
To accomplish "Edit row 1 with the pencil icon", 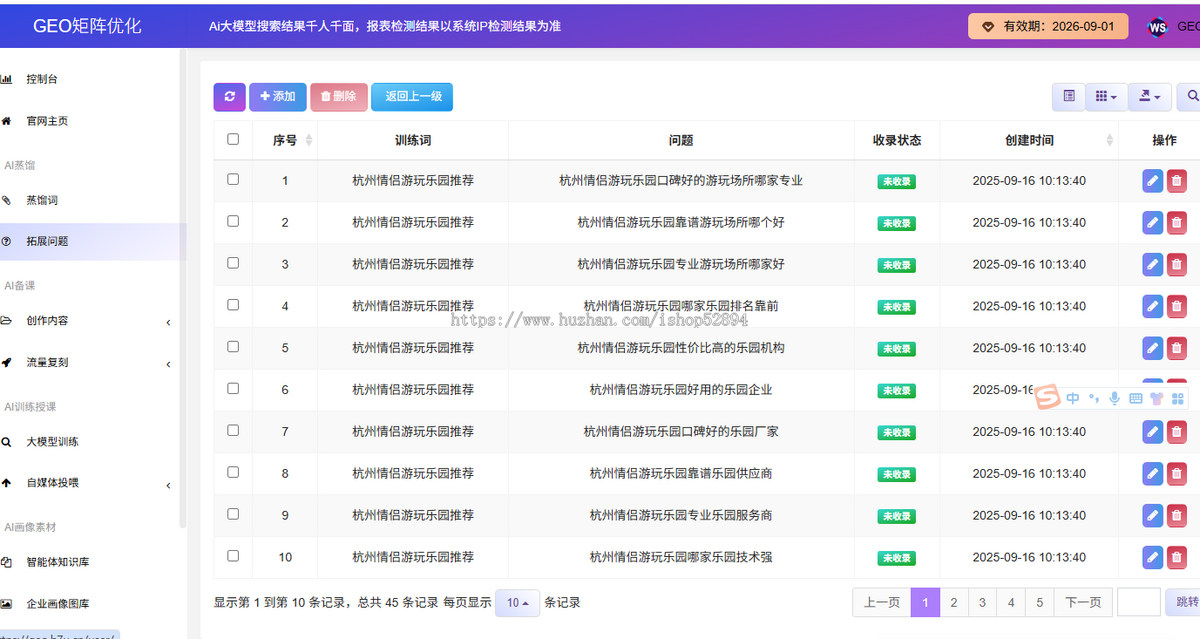I will (x=1153, y=181).
